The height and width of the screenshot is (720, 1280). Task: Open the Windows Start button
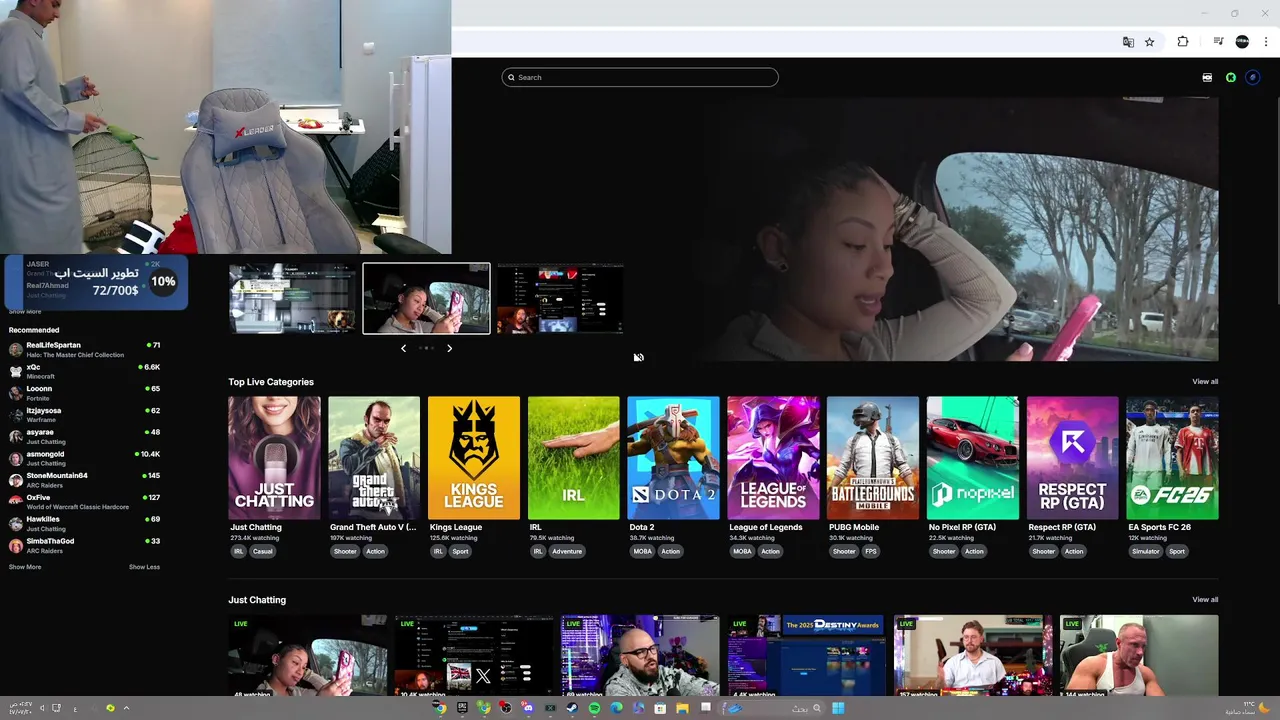pos(838,708)
